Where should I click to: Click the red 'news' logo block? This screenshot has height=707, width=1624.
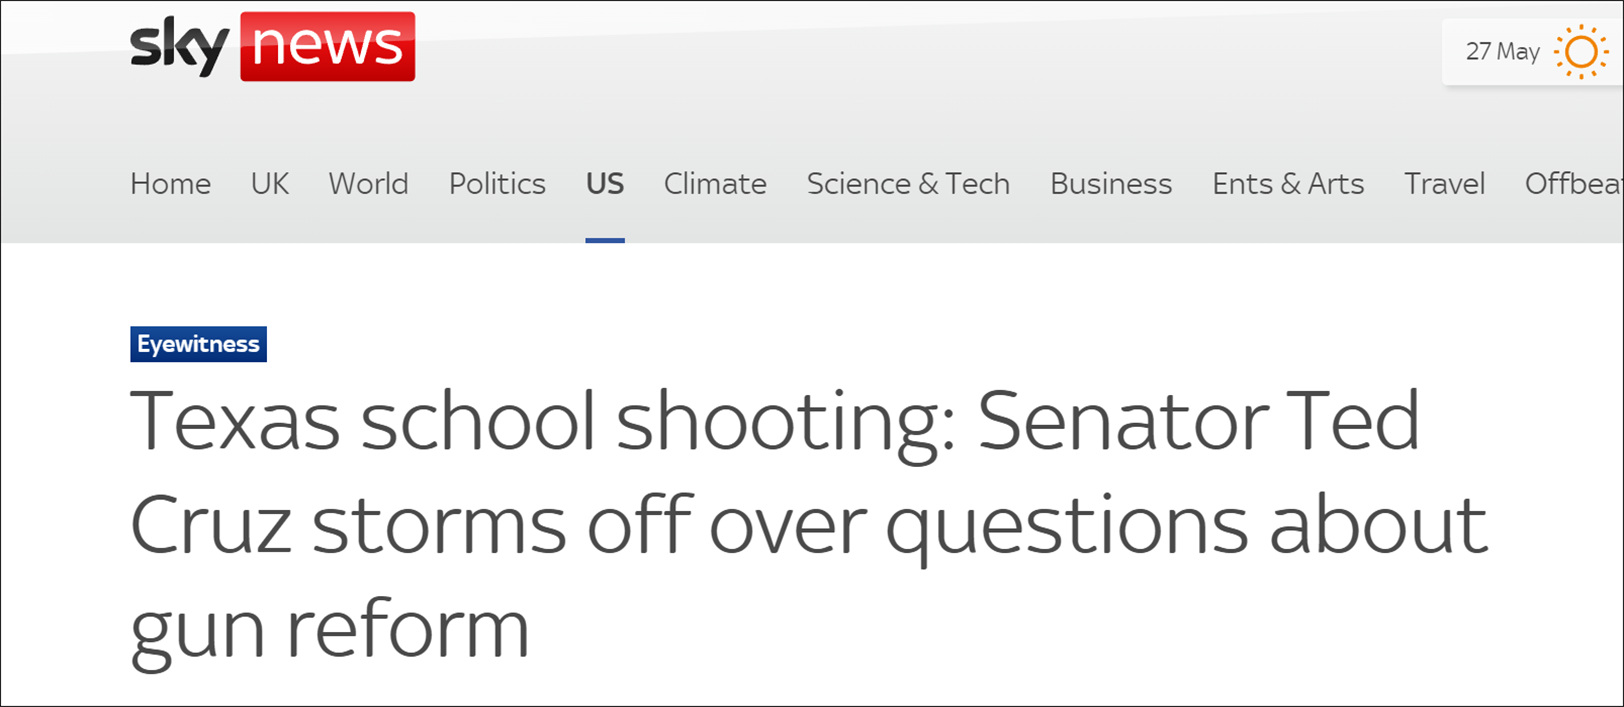[x=327, y=47]
